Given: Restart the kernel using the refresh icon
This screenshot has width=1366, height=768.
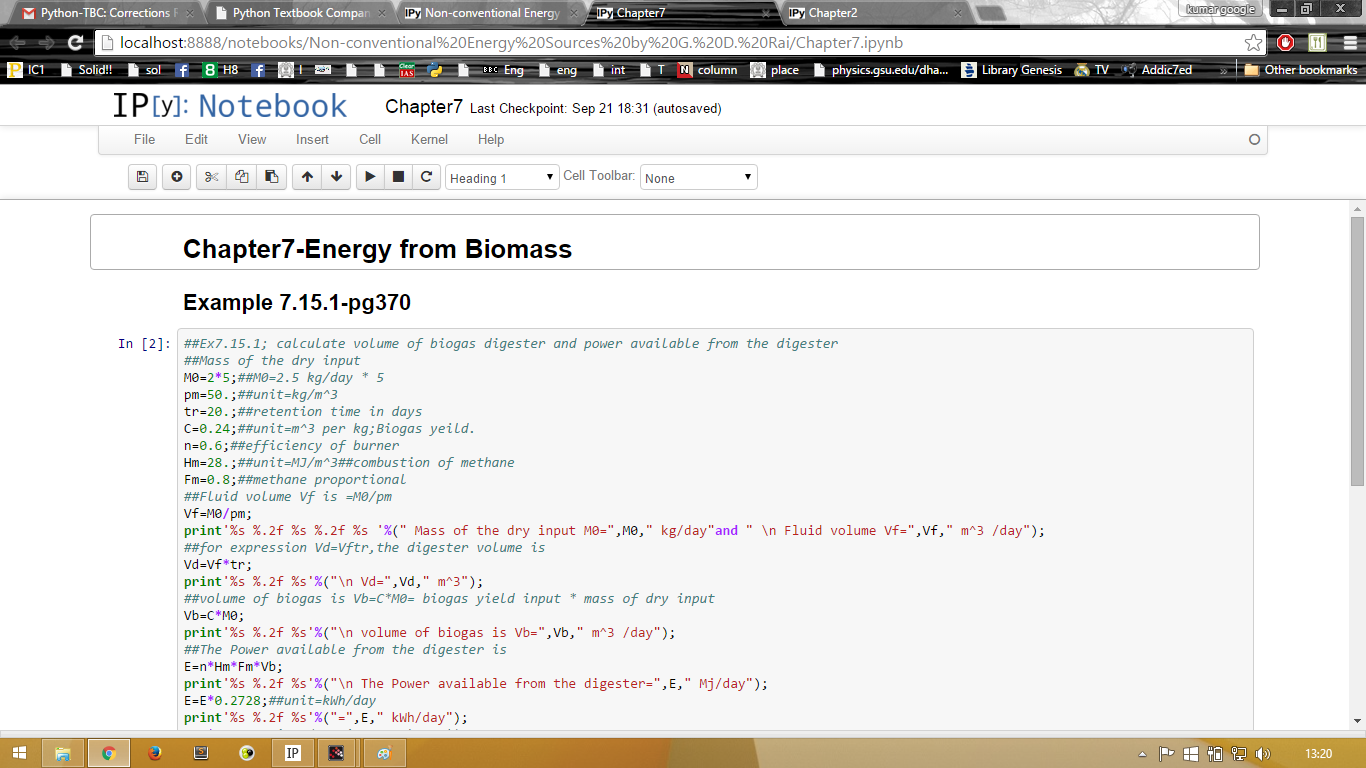Looking at the screenshot, I should [x=426, y=177].
